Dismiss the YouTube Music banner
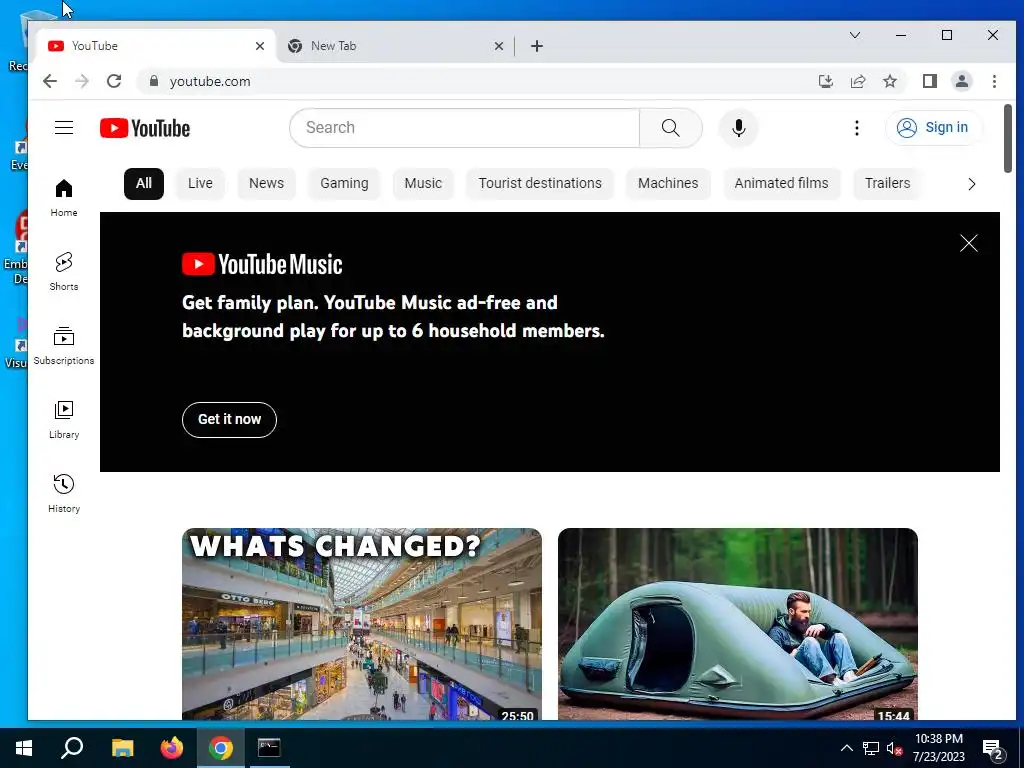This screenshot has height=768, width=1024. pos(968,244)
